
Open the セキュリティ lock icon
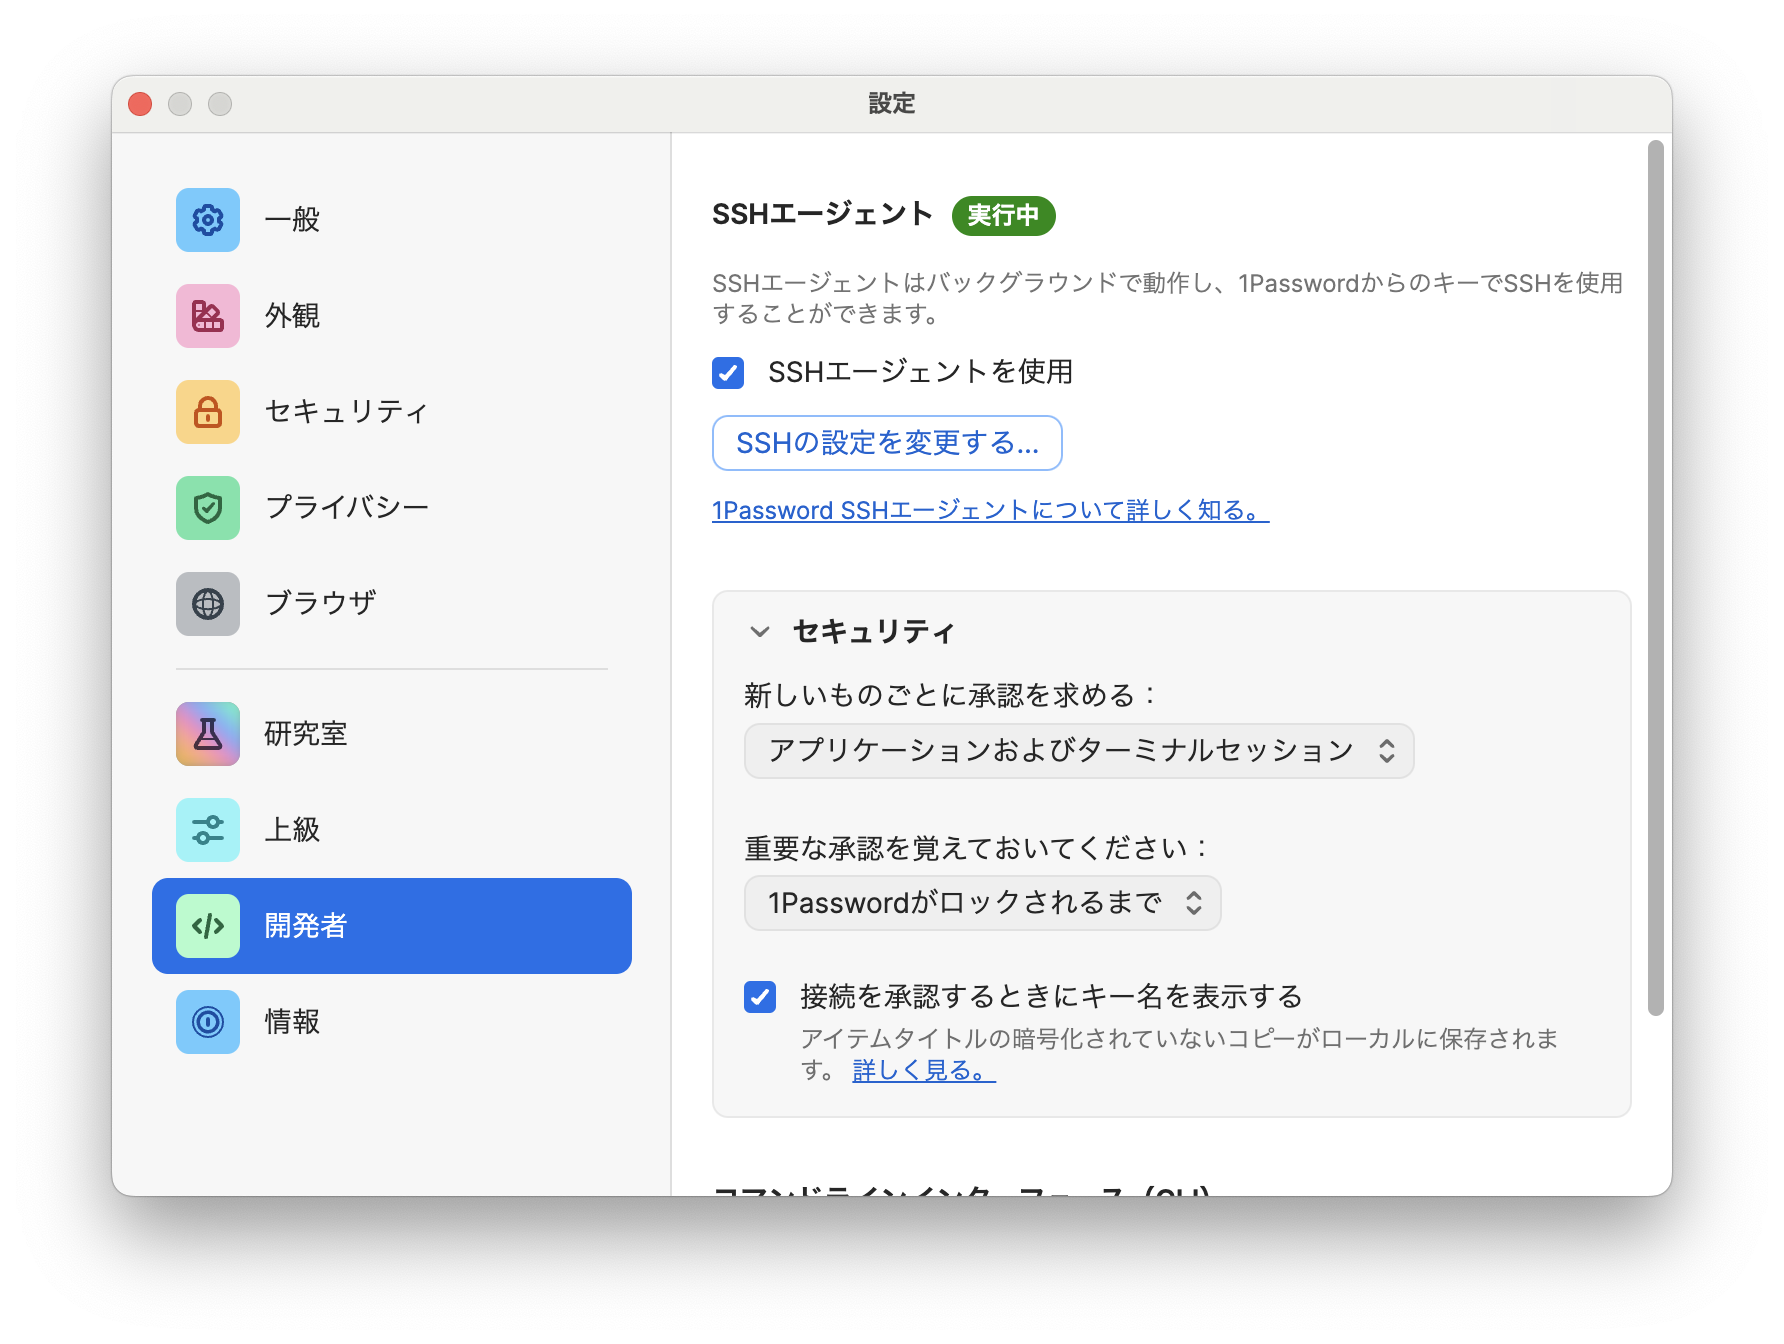[x=207, y=412]
